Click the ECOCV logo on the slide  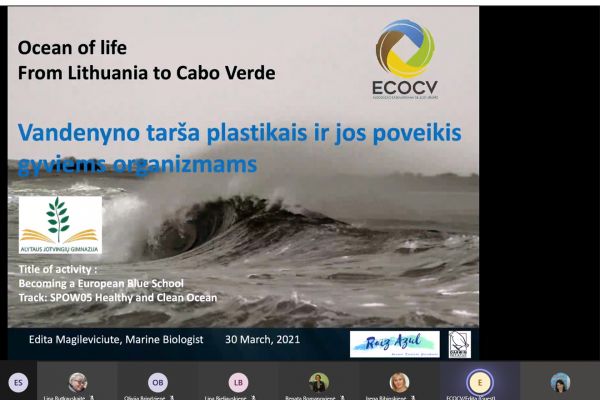[x=405, y=59]
